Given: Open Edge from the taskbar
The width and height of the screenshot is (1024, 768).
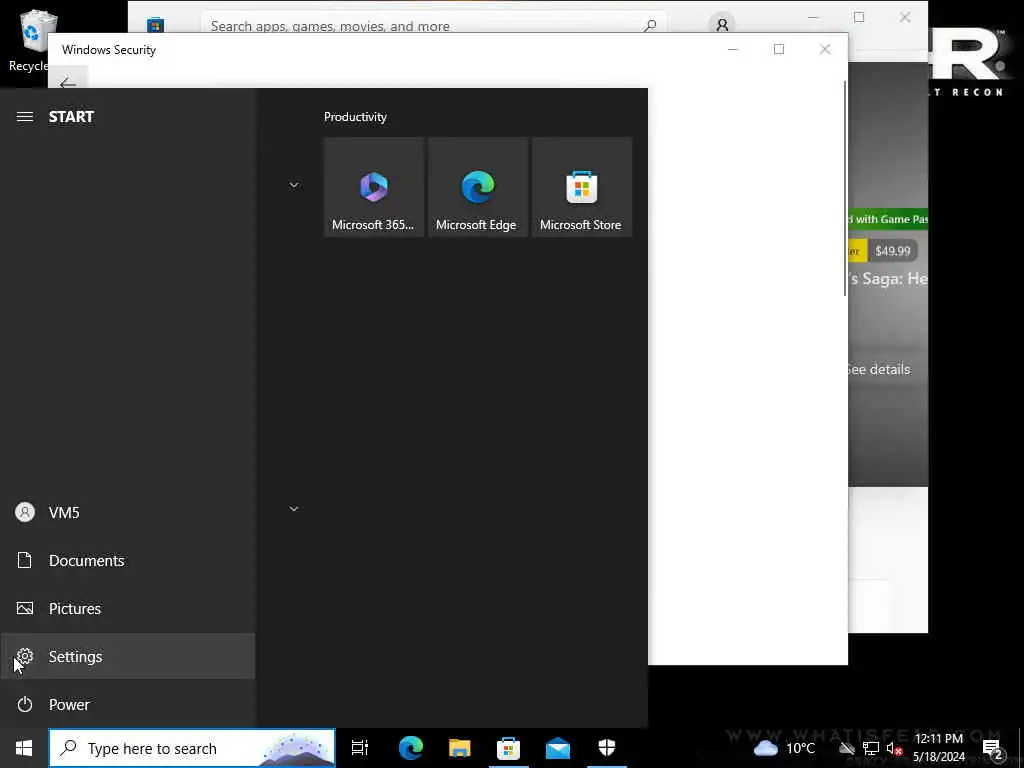Looking at the screenshot, I should (x=411, y=748).
